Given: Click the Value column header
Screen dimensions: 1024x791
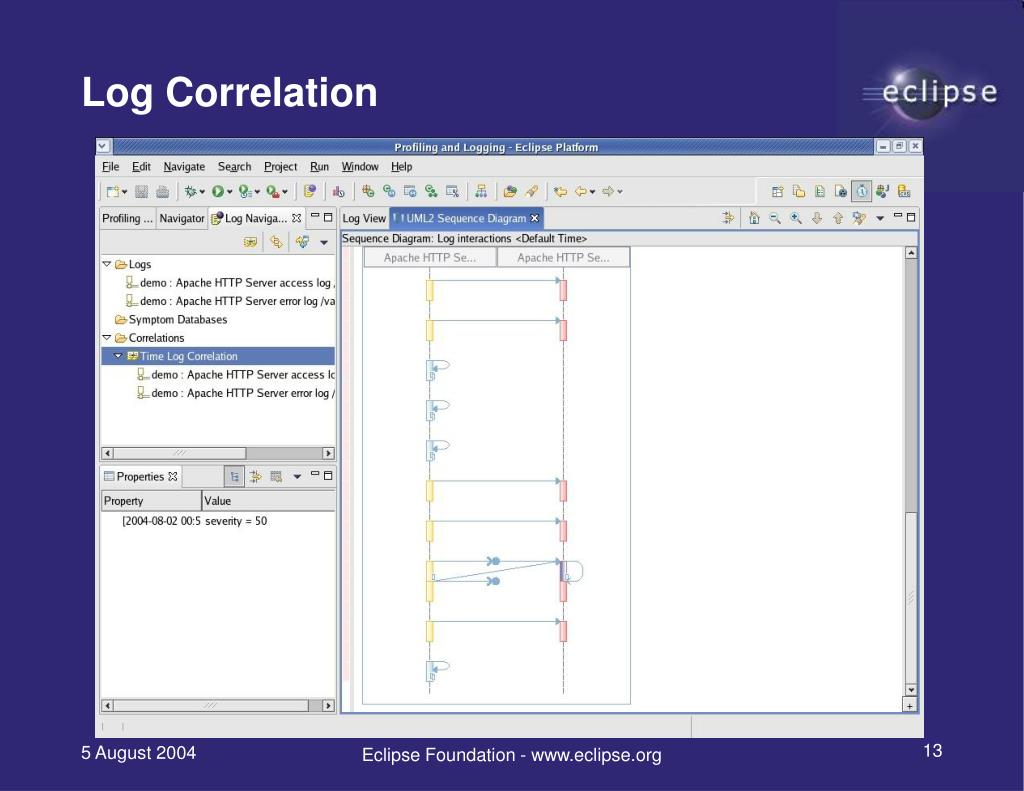Looking at the screenshot, I should (x=268, y=501).
